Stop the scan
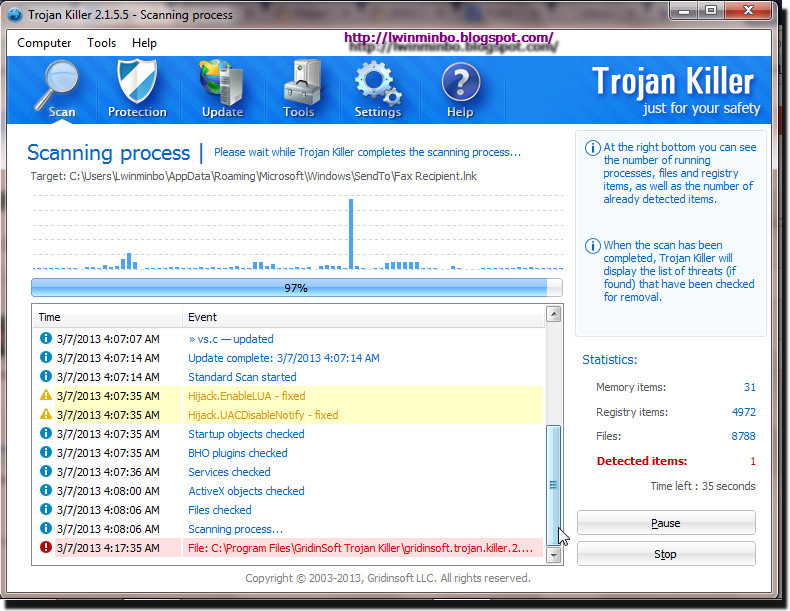The width and height of the screenshot is (790, 611). (x=666, y=554)
